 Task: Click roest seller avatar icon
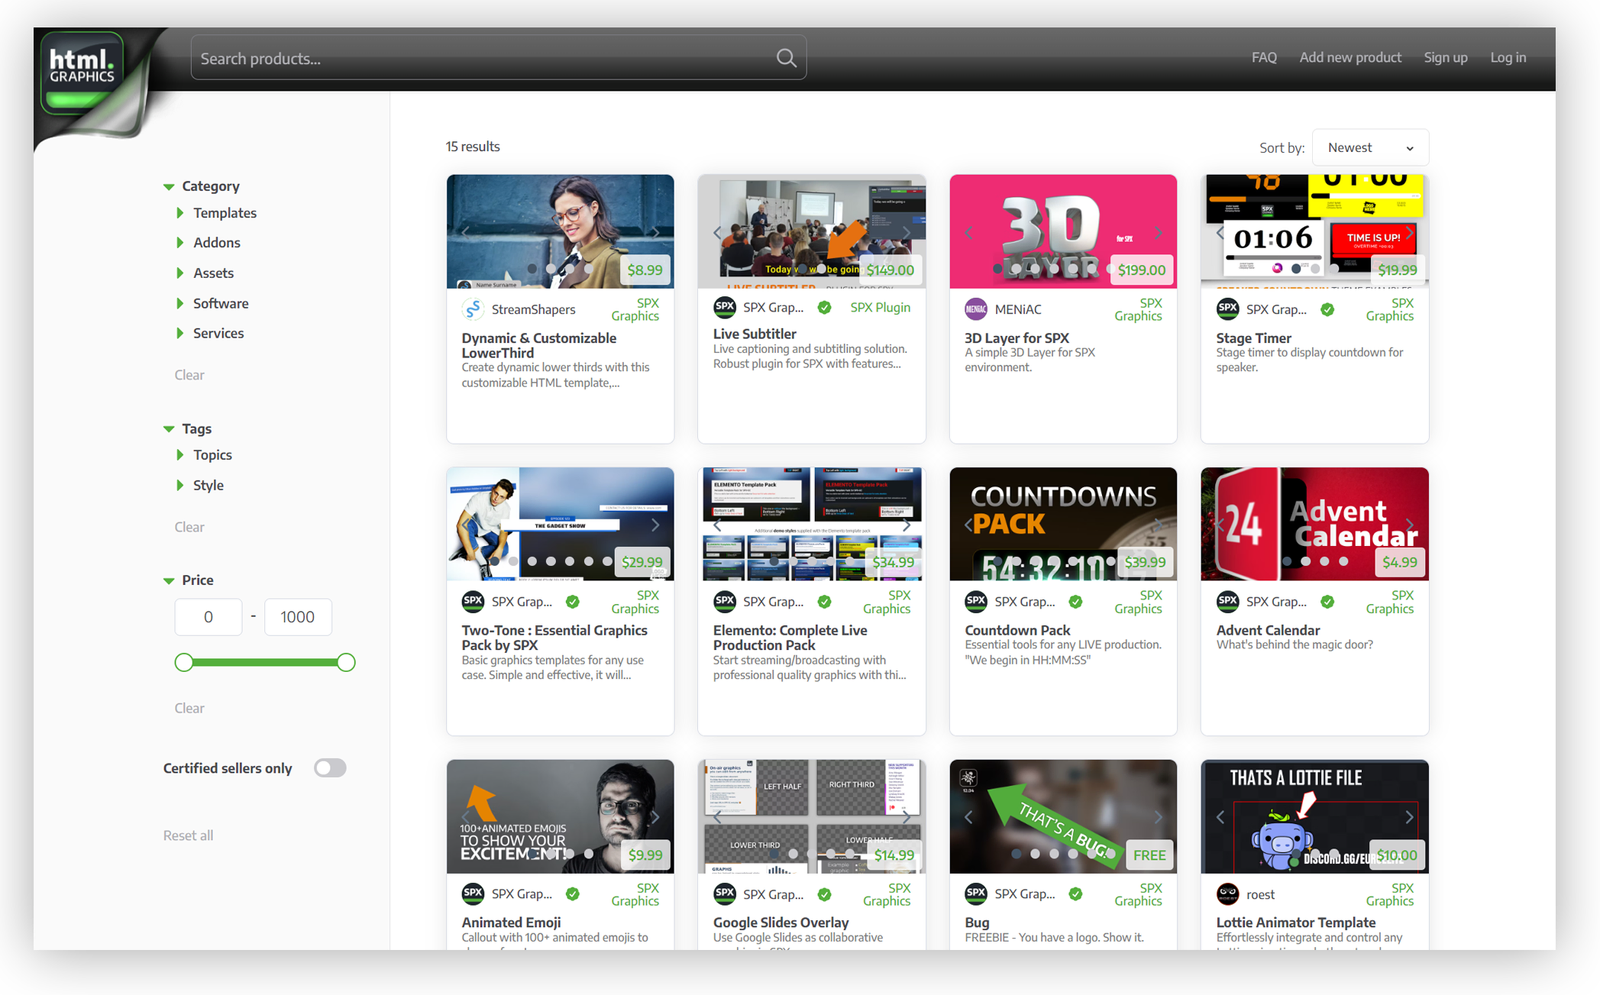[1227, 894]
